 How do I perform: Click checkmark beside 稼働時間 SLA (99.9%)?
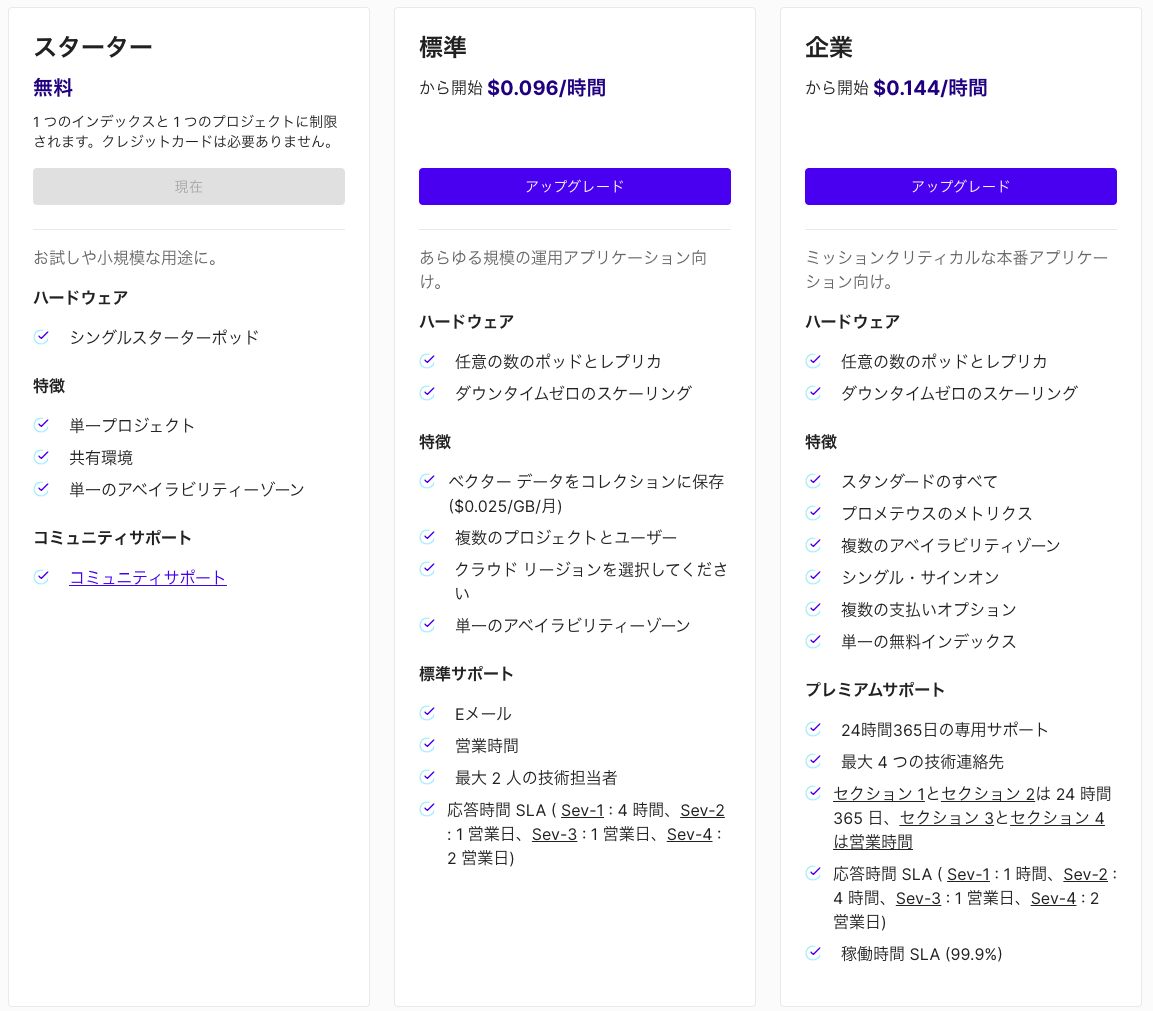click(814, 953)
